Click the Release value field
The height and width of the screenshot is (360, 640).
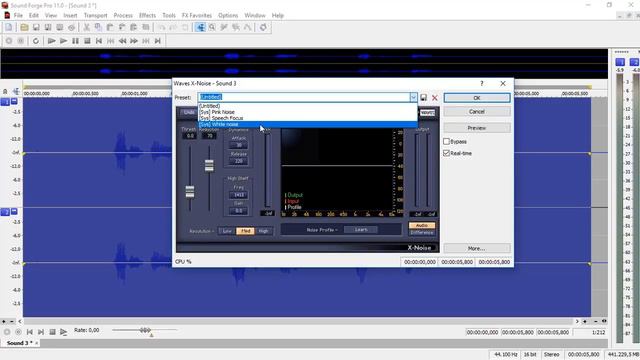239,161
